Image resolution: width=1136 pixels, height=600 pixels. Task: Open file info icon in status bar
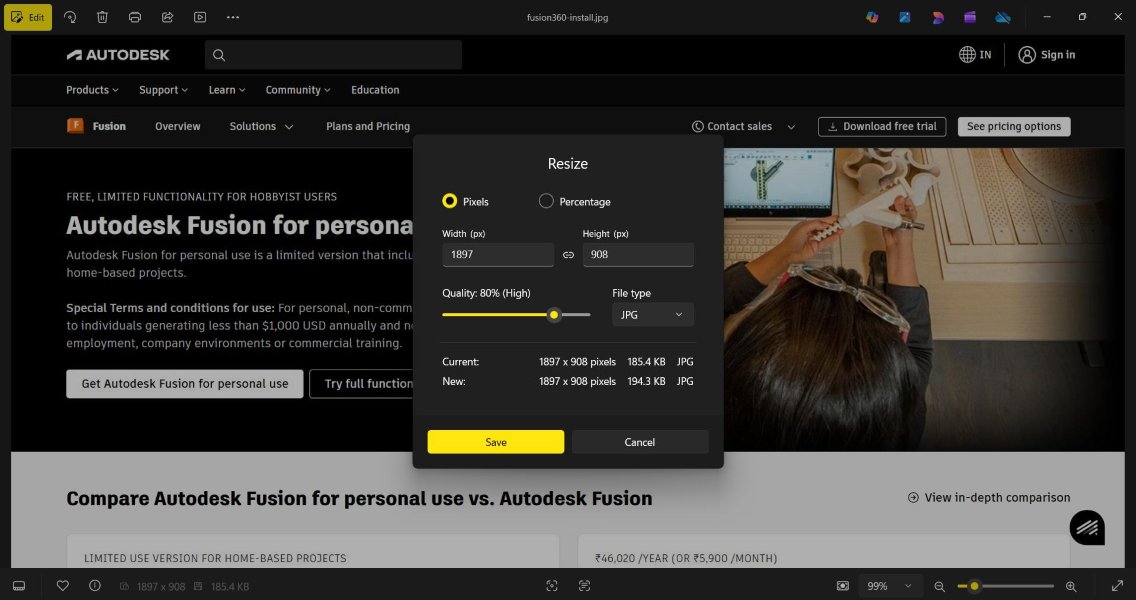point(95,586)
